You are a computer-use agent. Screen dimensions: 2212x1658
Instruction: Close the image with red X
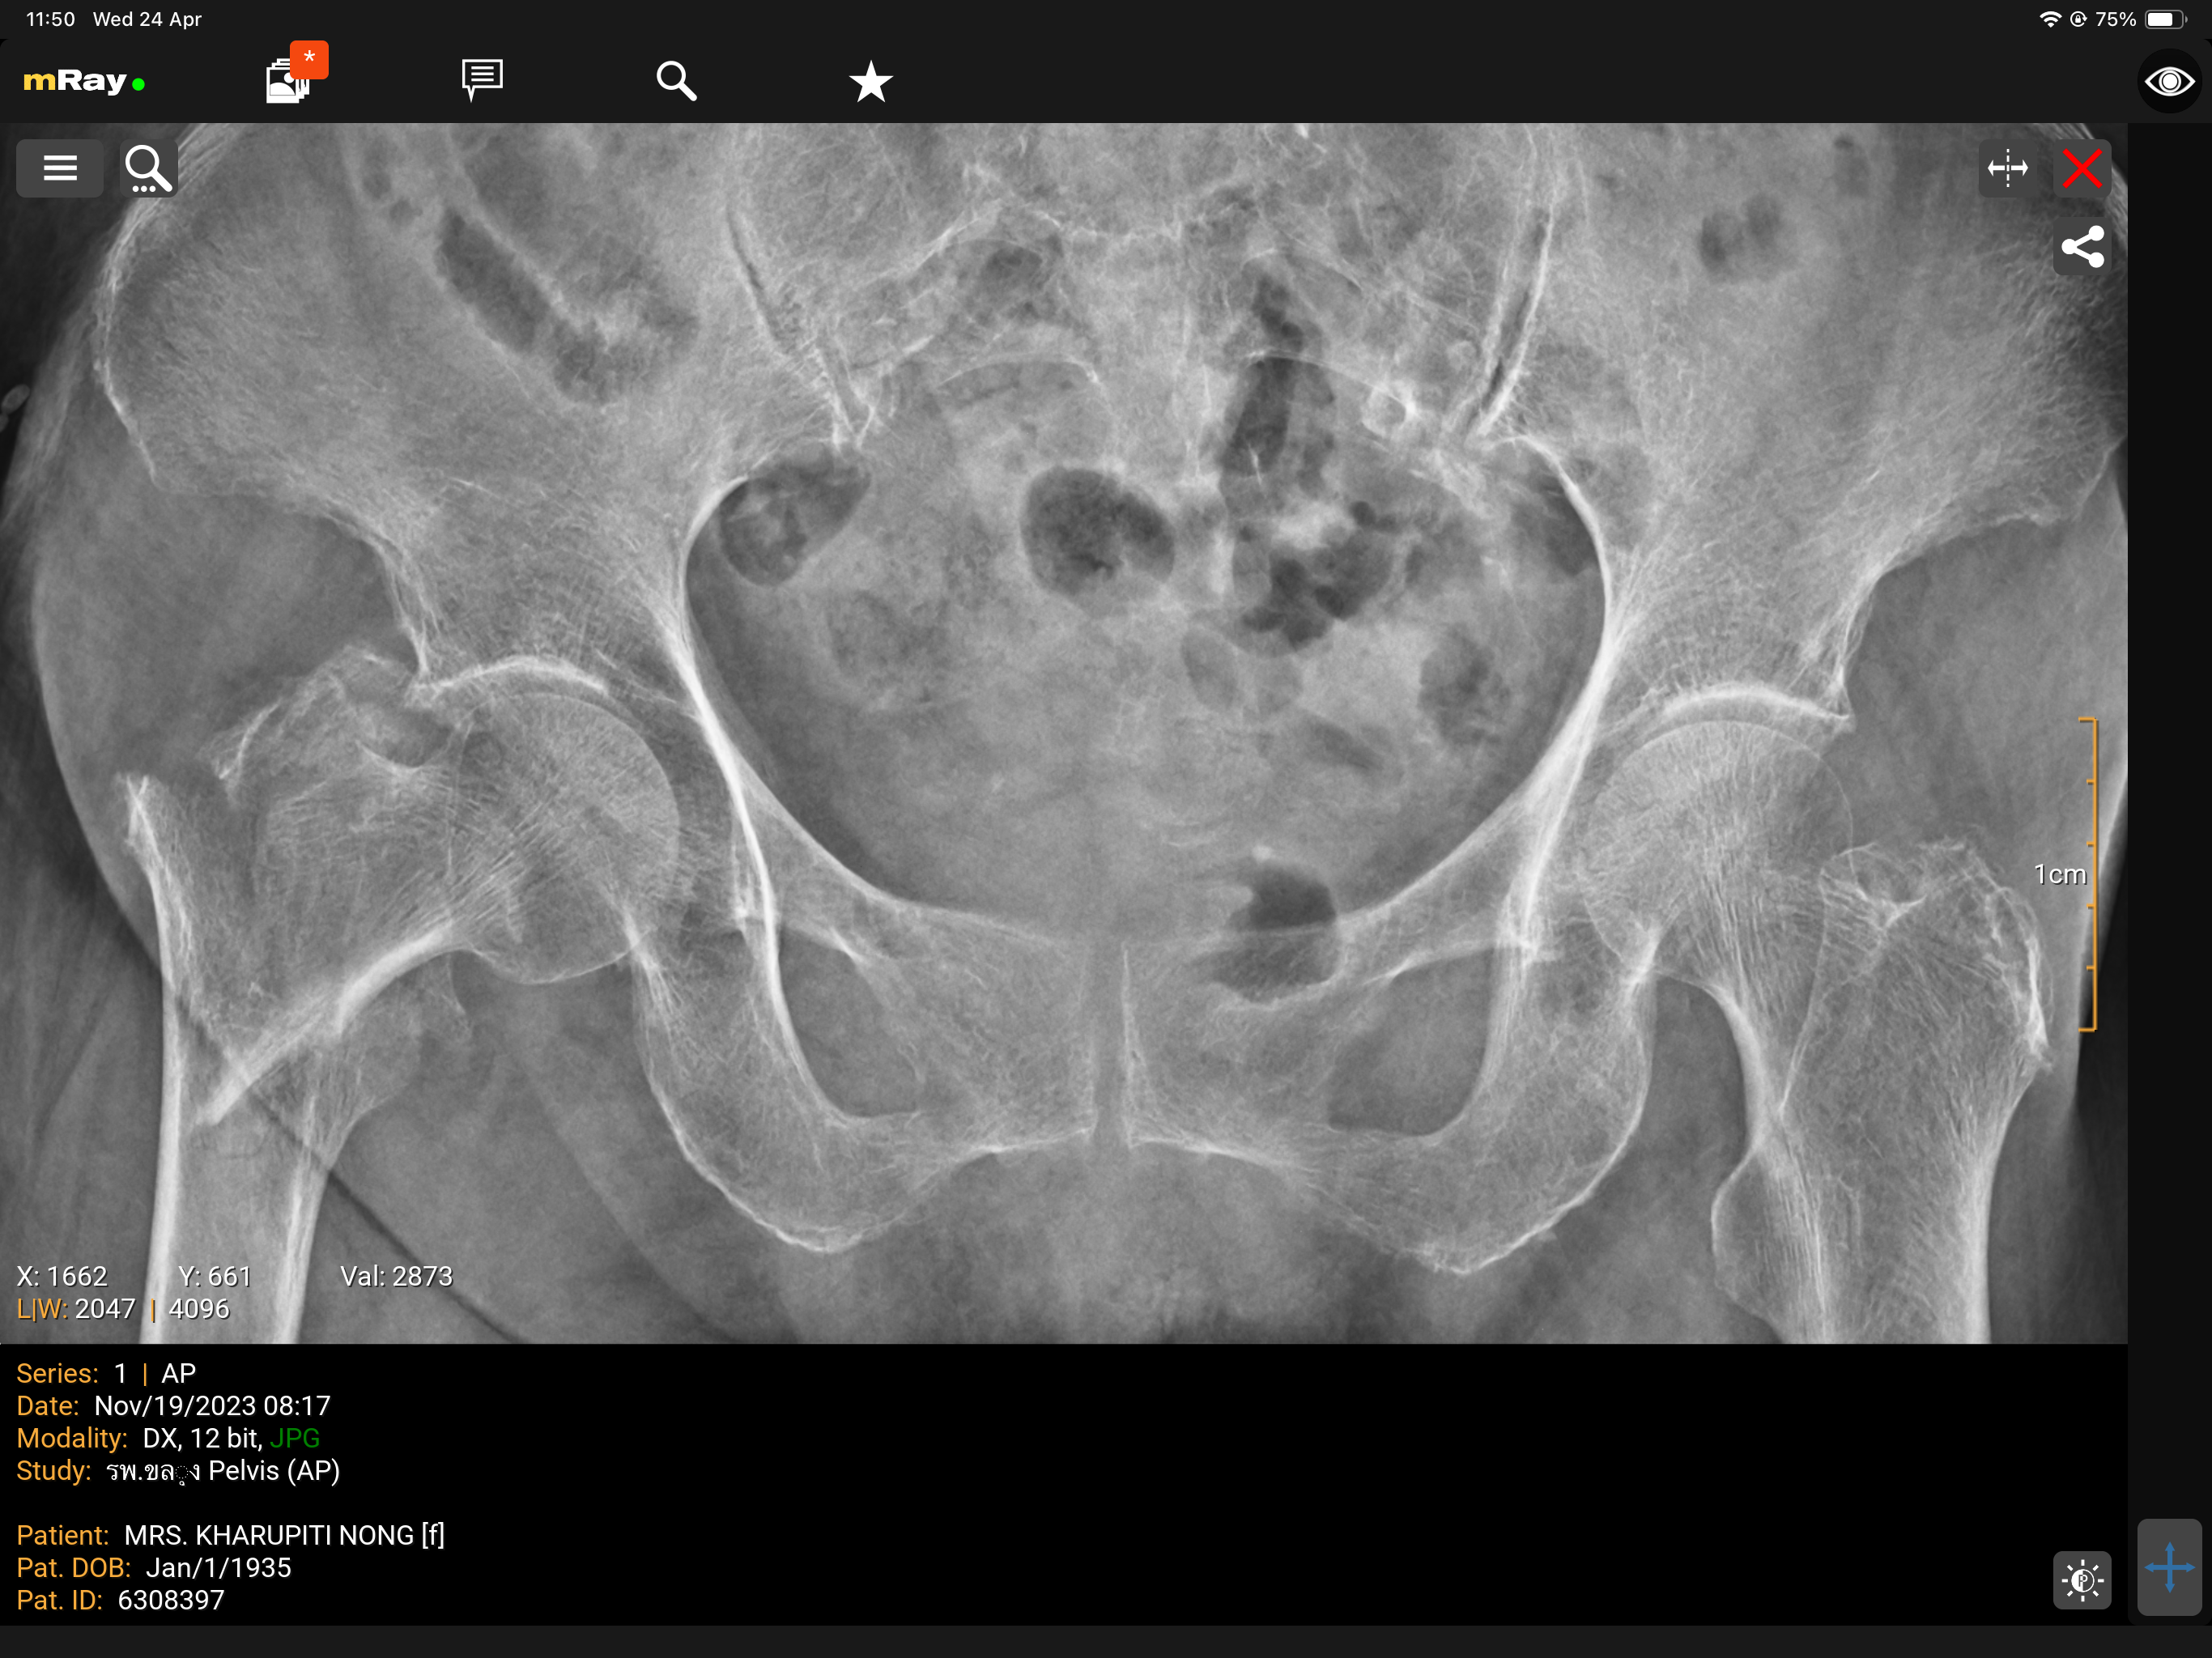pos(2082,168)
